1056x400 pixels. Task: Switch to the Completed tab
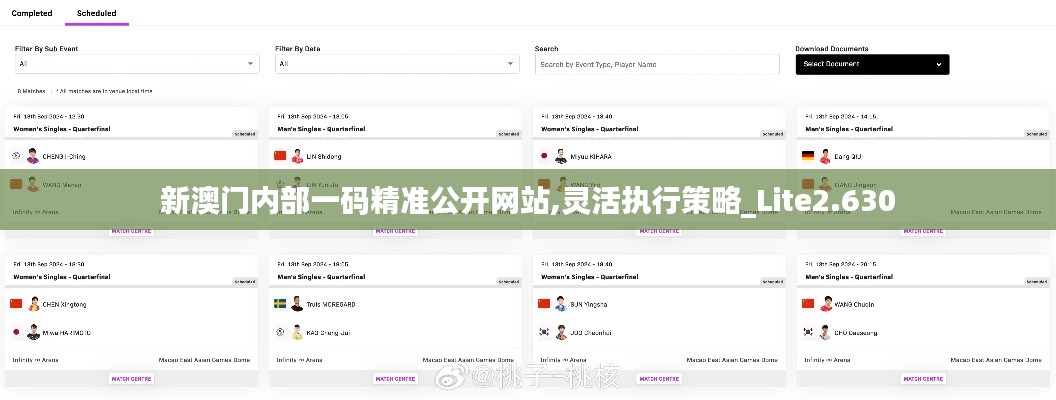click(32, 14)
